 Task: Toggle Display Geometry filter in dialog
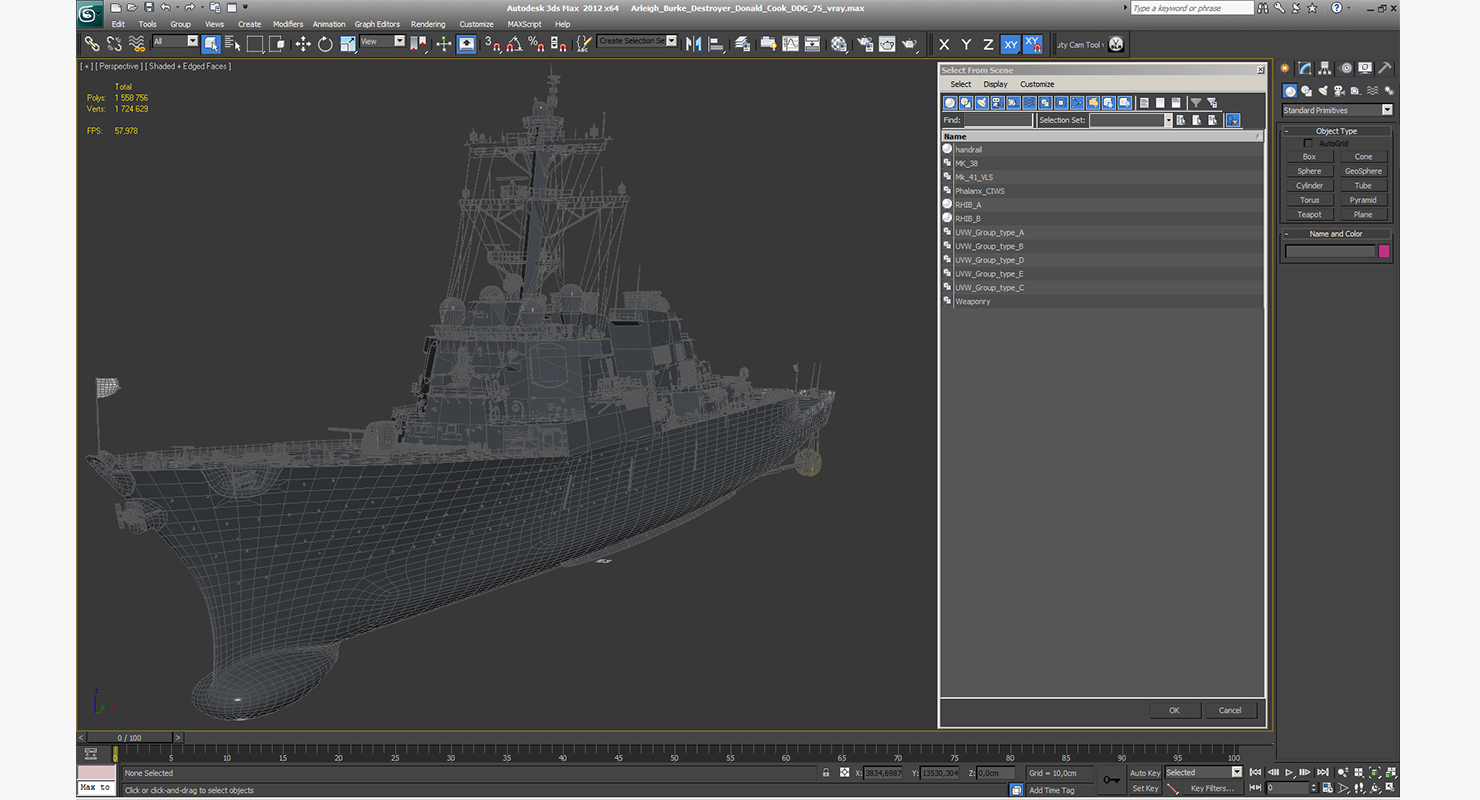coord(950,102)
